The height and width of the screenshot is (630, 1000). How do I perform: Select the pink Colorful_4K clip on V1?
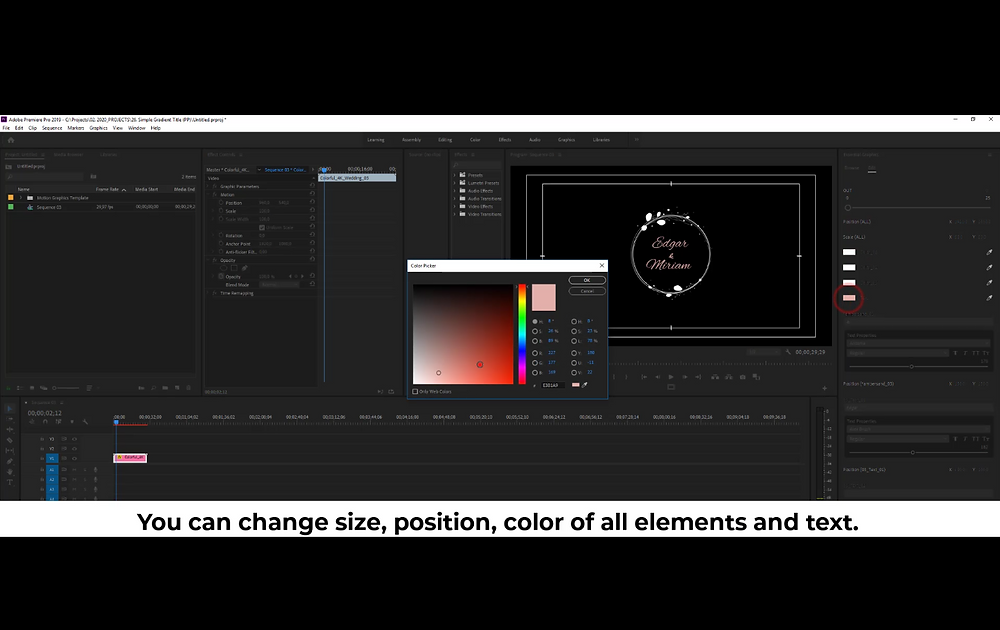[131, 458]
